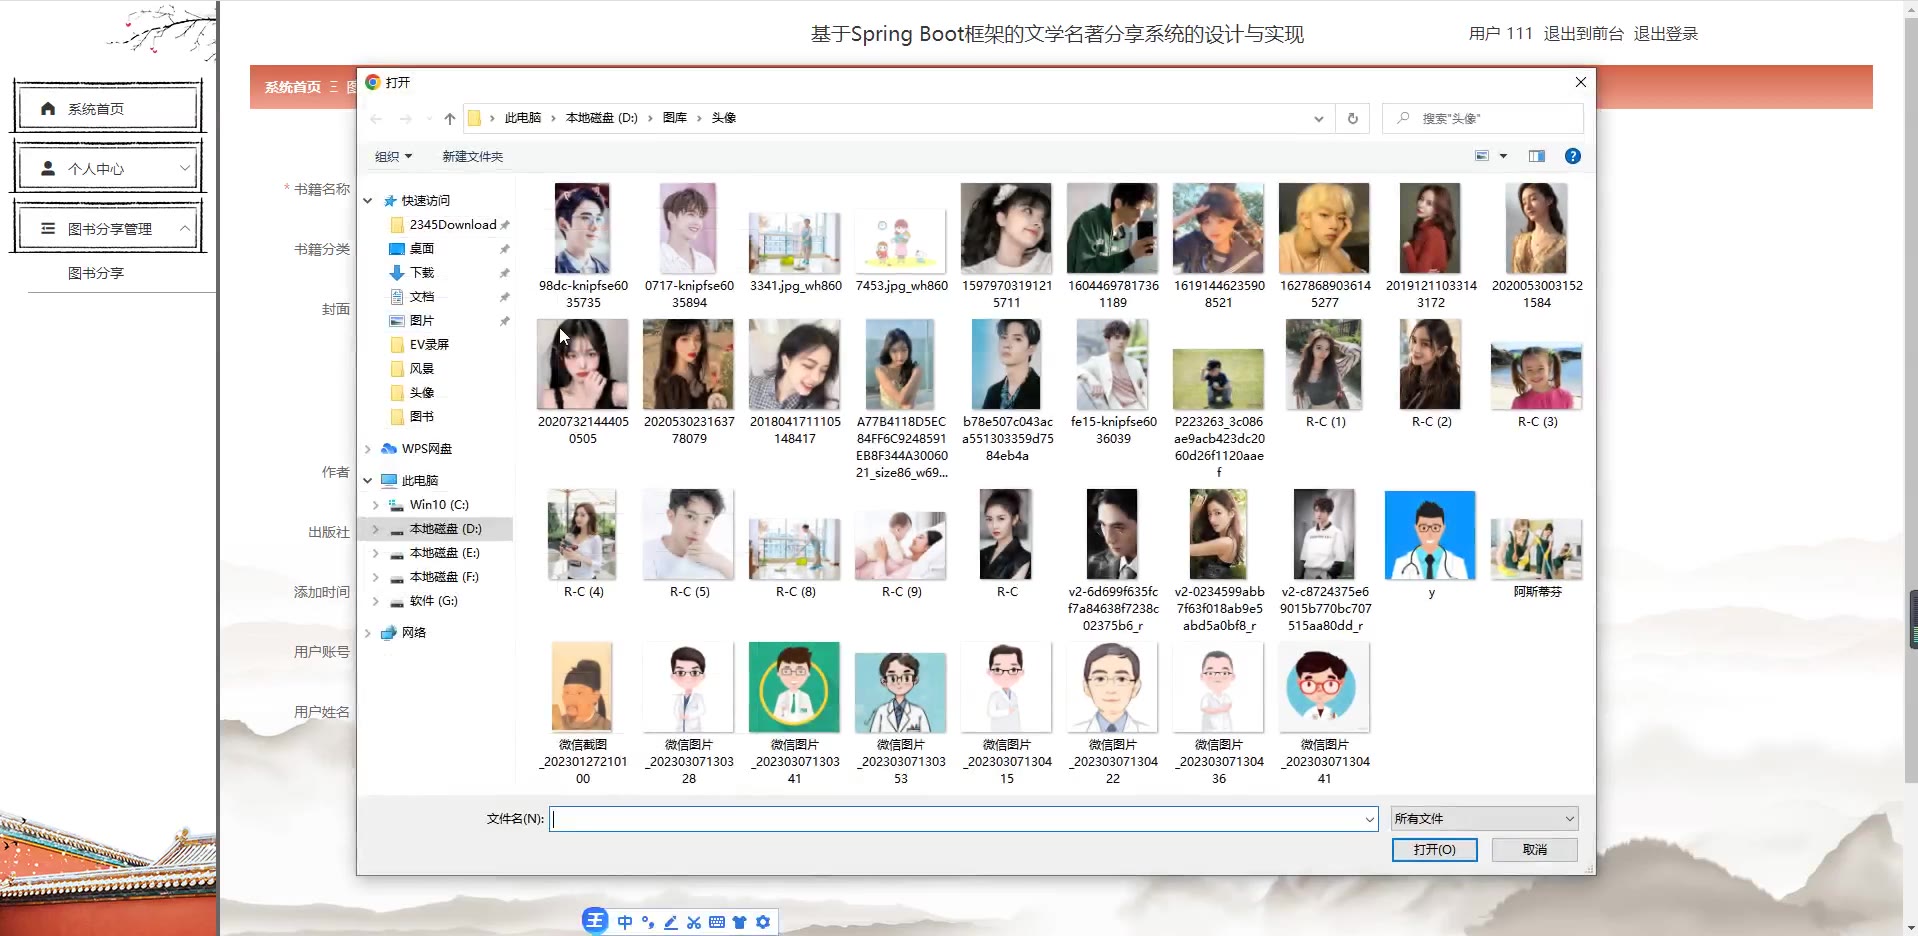Screen dimensions: 1918x936
Task: Select the 微信截图_20230127210100 image
Action: pyautogui.click(x=583, y=714)
